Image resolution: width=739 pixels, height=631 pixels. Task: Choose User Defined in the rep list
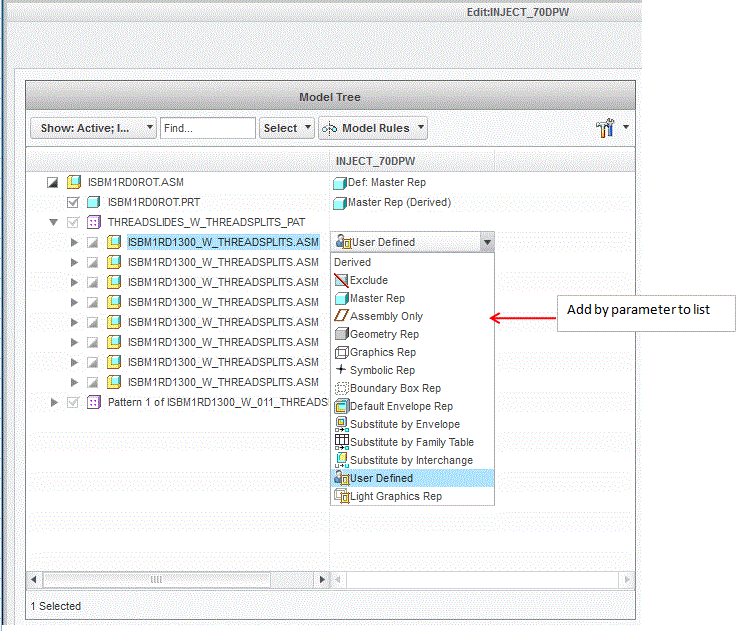click(412, 478)
